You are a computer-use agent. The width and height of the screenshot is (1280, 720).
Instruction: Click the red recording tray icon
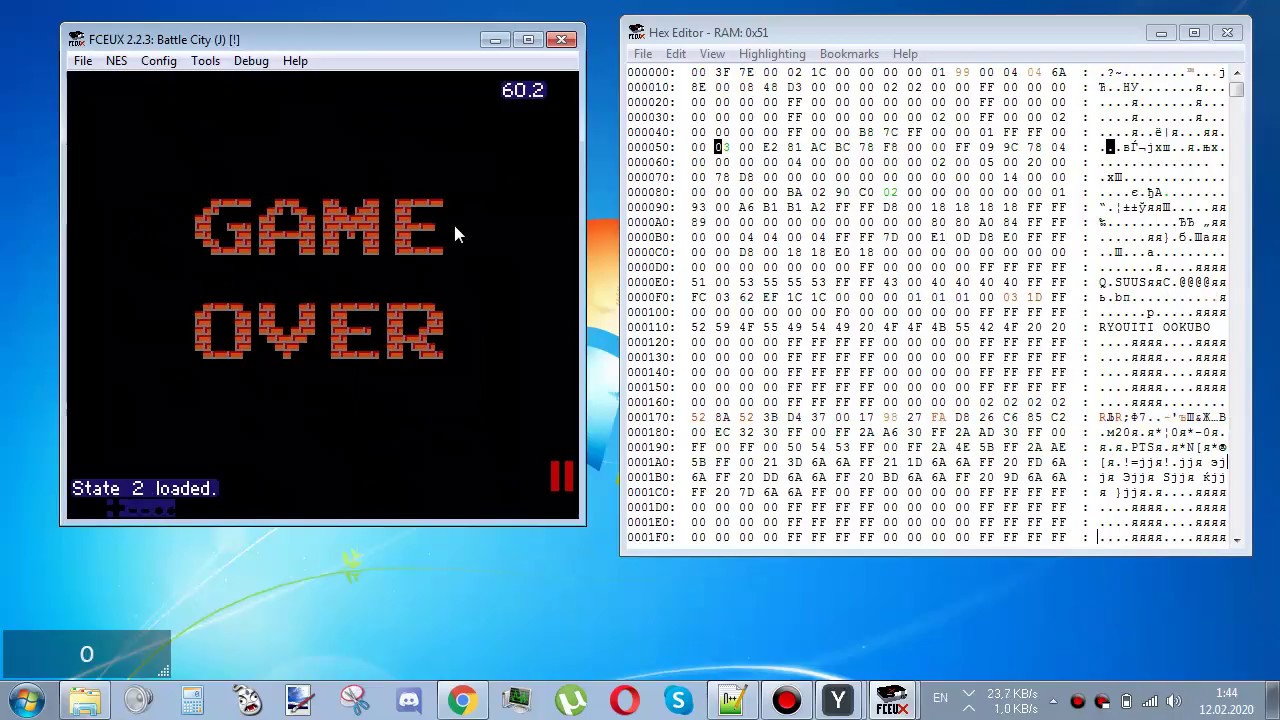point(1078,701)
